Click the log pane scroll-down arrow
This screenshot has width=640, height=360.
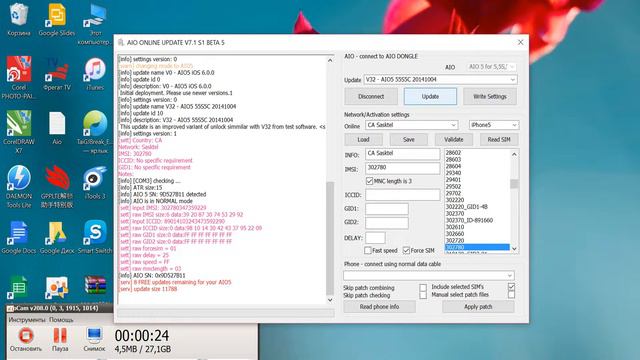pos(330,300)
